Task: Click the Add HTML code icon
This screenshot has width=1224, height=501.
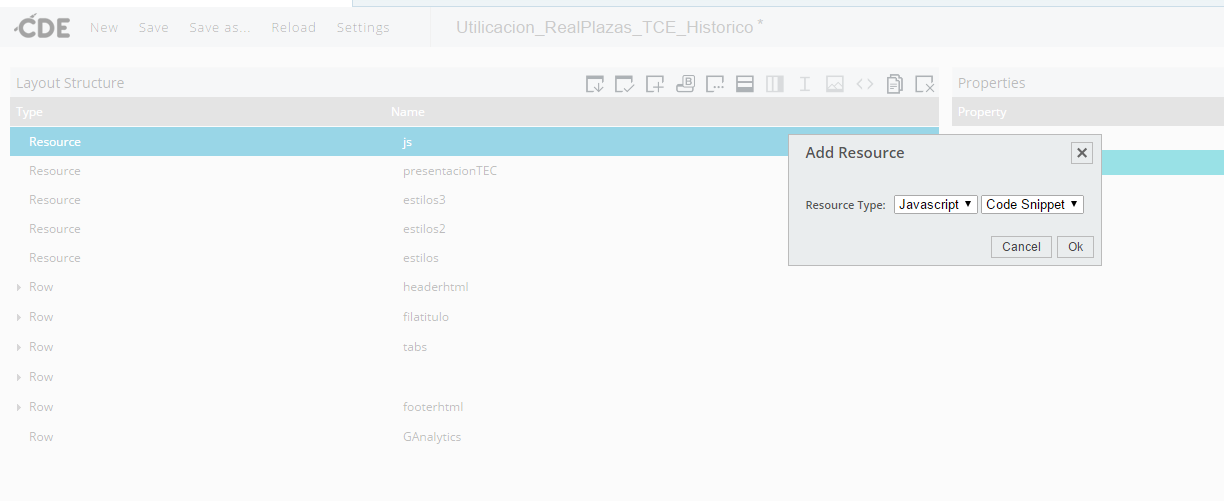Action: [865, 84]
